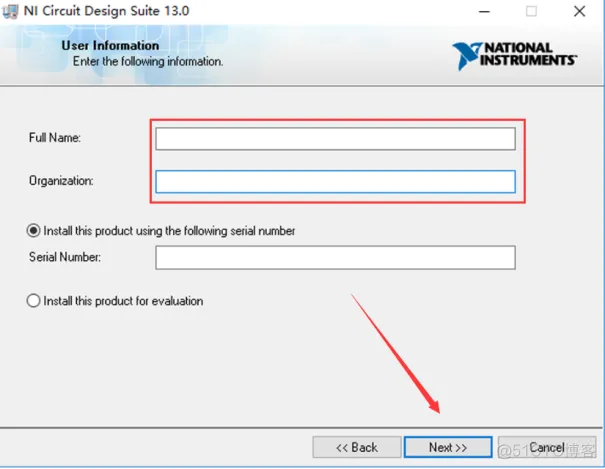Click the 'NI Circuit Design Suite 13.0' title
Screen dimensions: 605x469
pyautogui.click(x=106, y=11)
